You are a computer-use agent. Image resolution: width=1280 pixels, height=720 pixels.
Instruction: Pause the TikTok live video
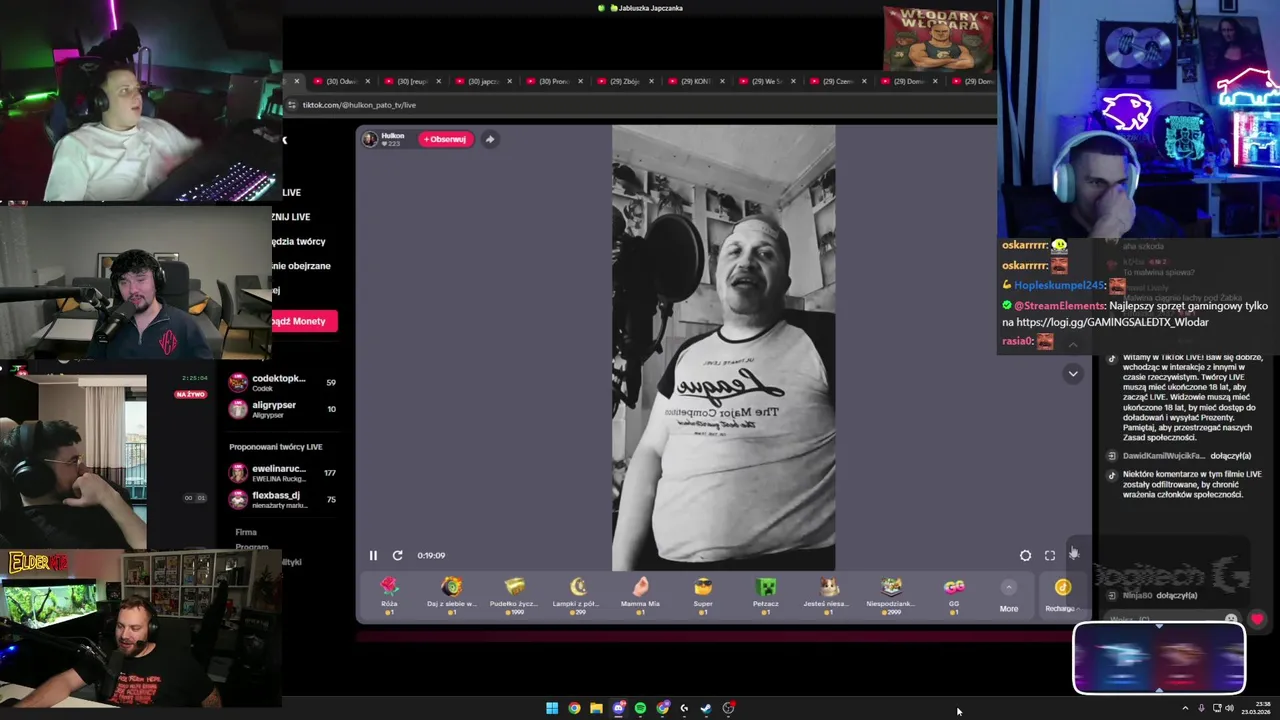point(373,555)
